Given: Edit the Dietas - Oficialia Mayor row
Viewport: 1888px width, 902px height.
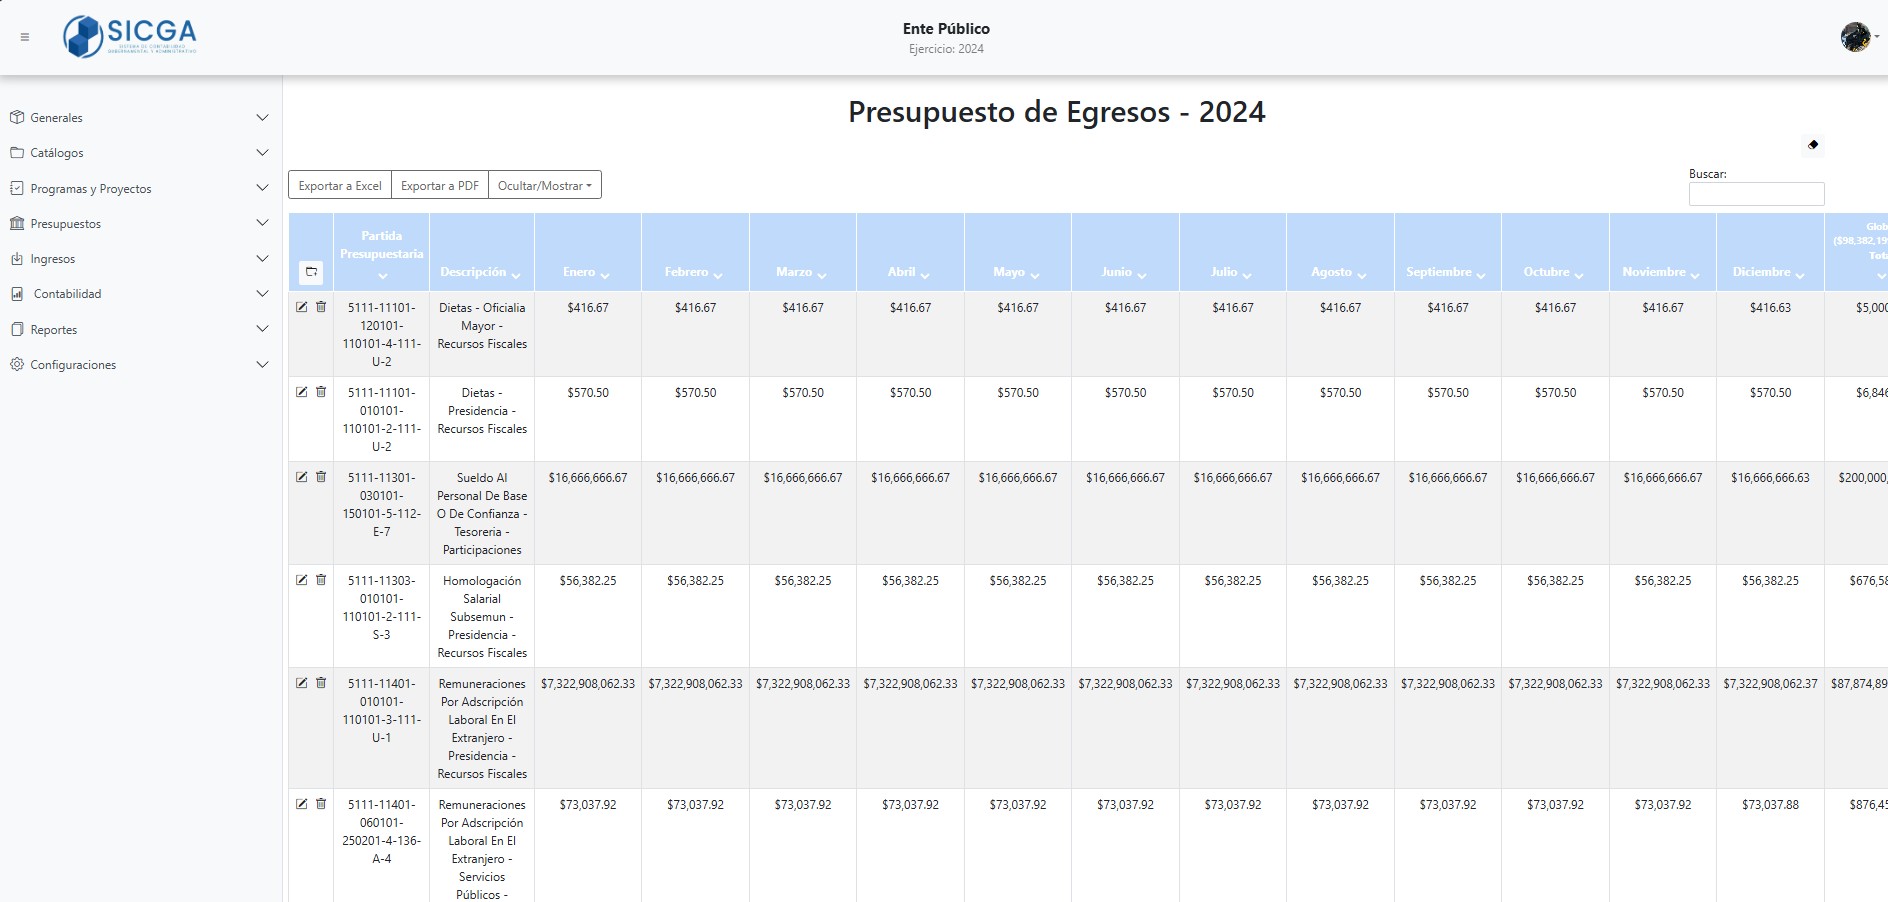Looking at the screenshot, I should 302,307.
